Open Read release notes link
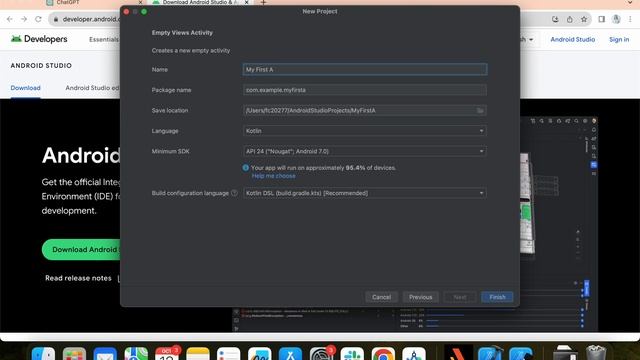Viewport: 640px width, 360px height. click(x=78, y=278)
